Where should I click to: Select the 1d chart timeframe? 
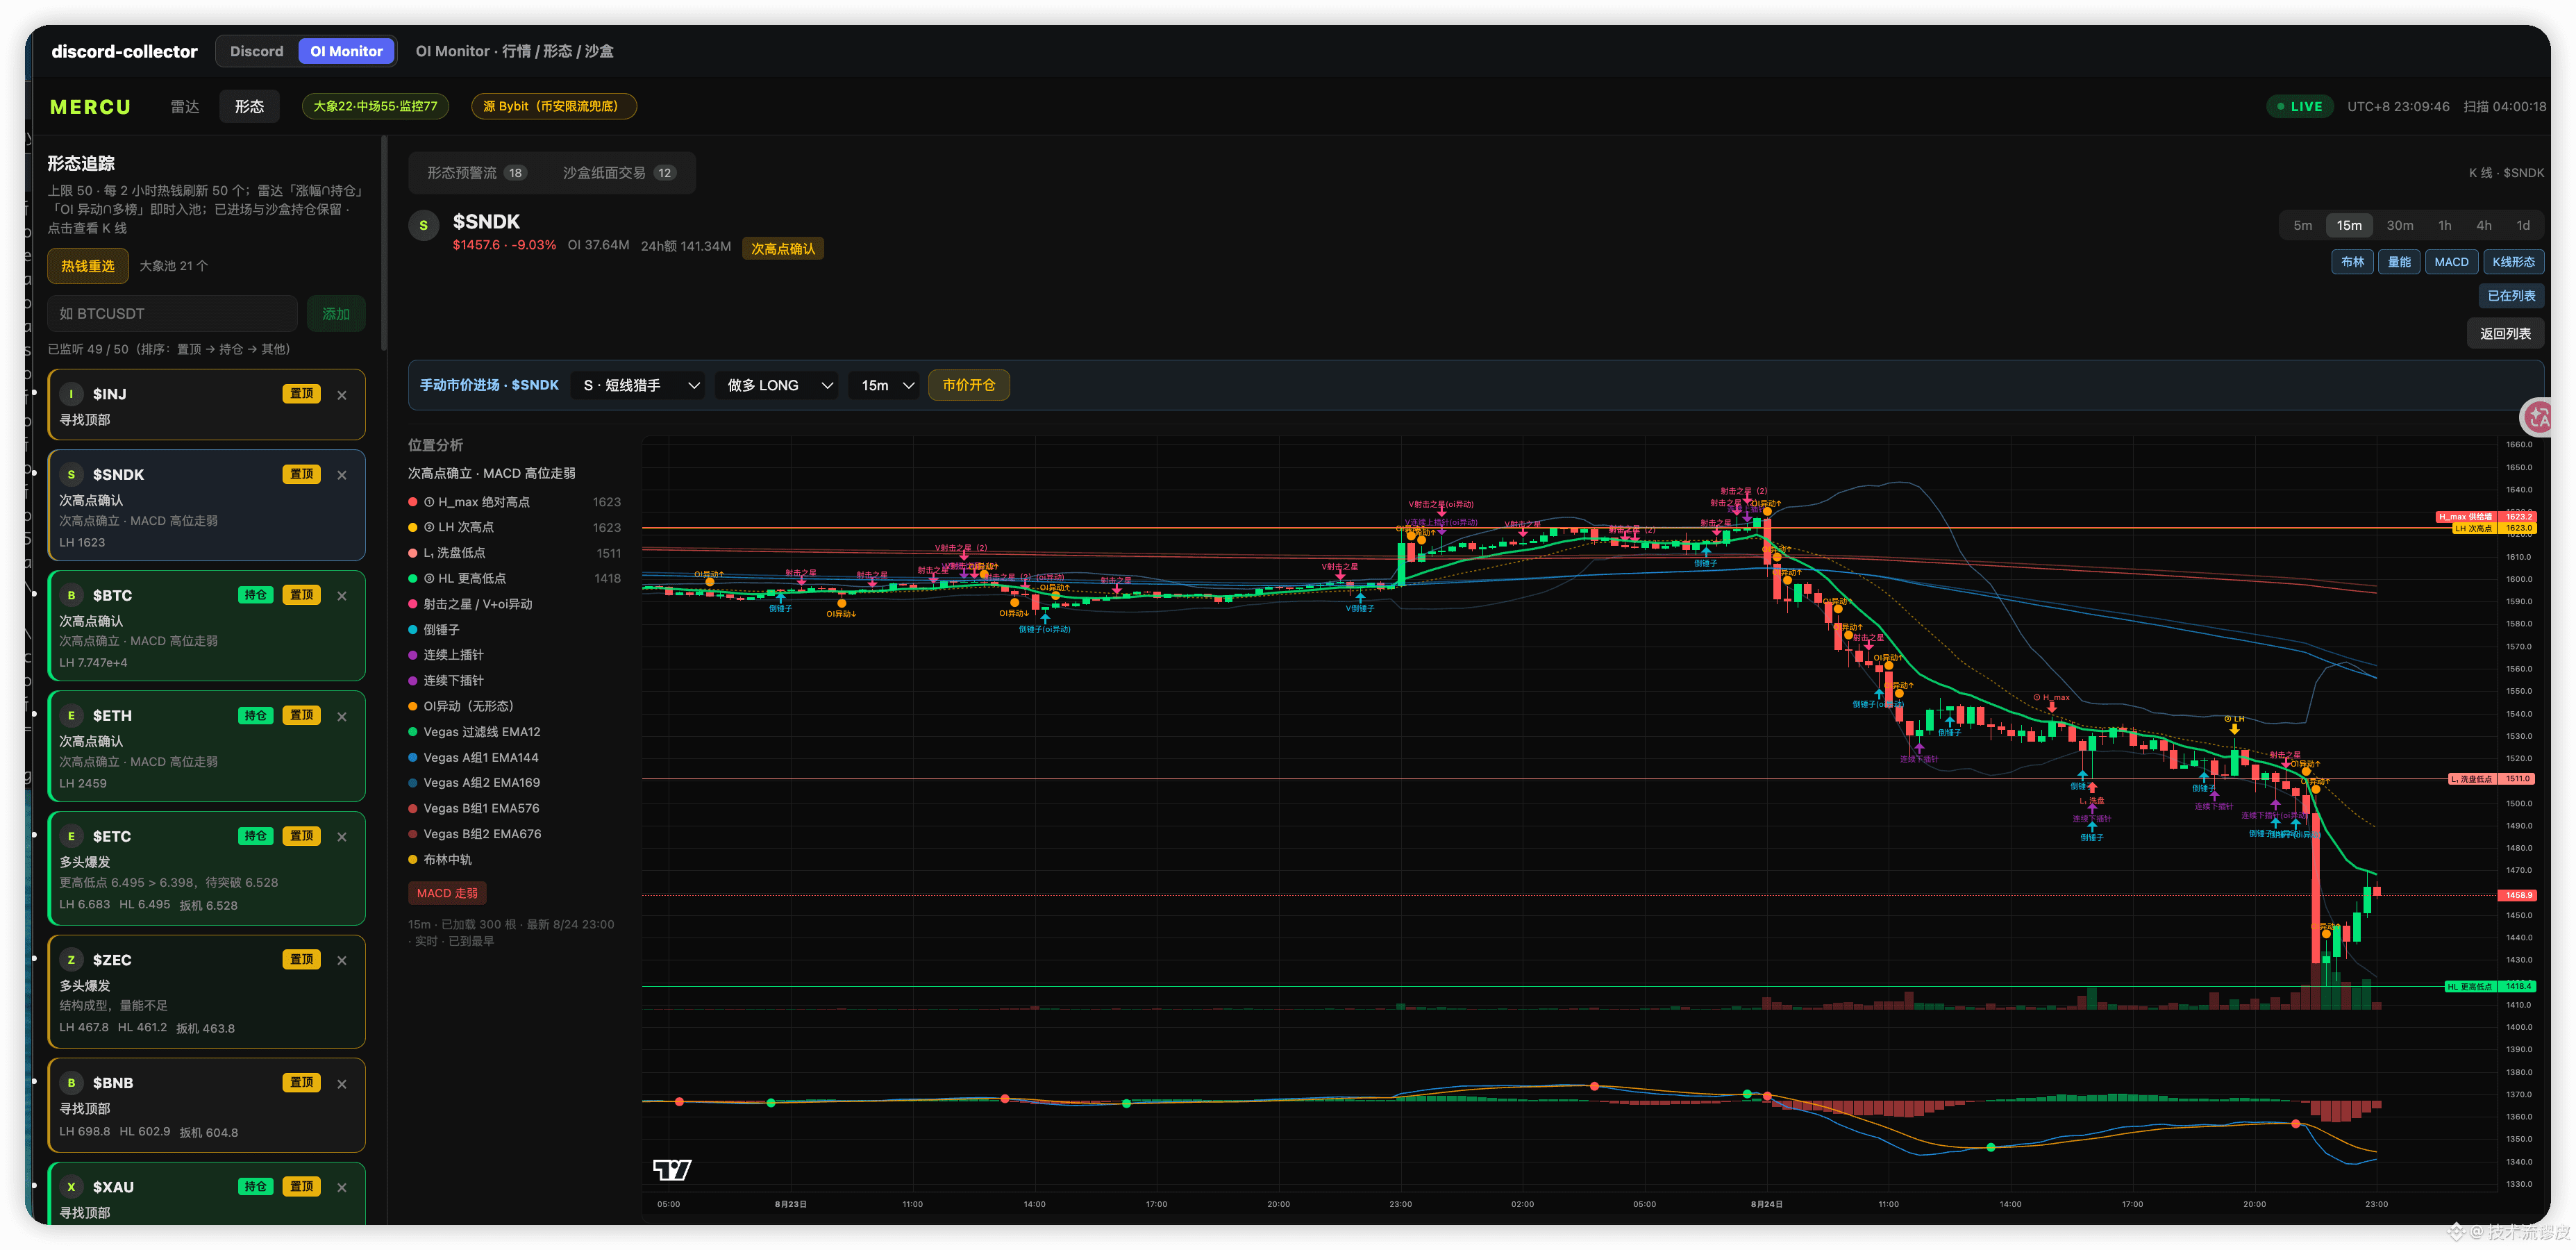2522,226
